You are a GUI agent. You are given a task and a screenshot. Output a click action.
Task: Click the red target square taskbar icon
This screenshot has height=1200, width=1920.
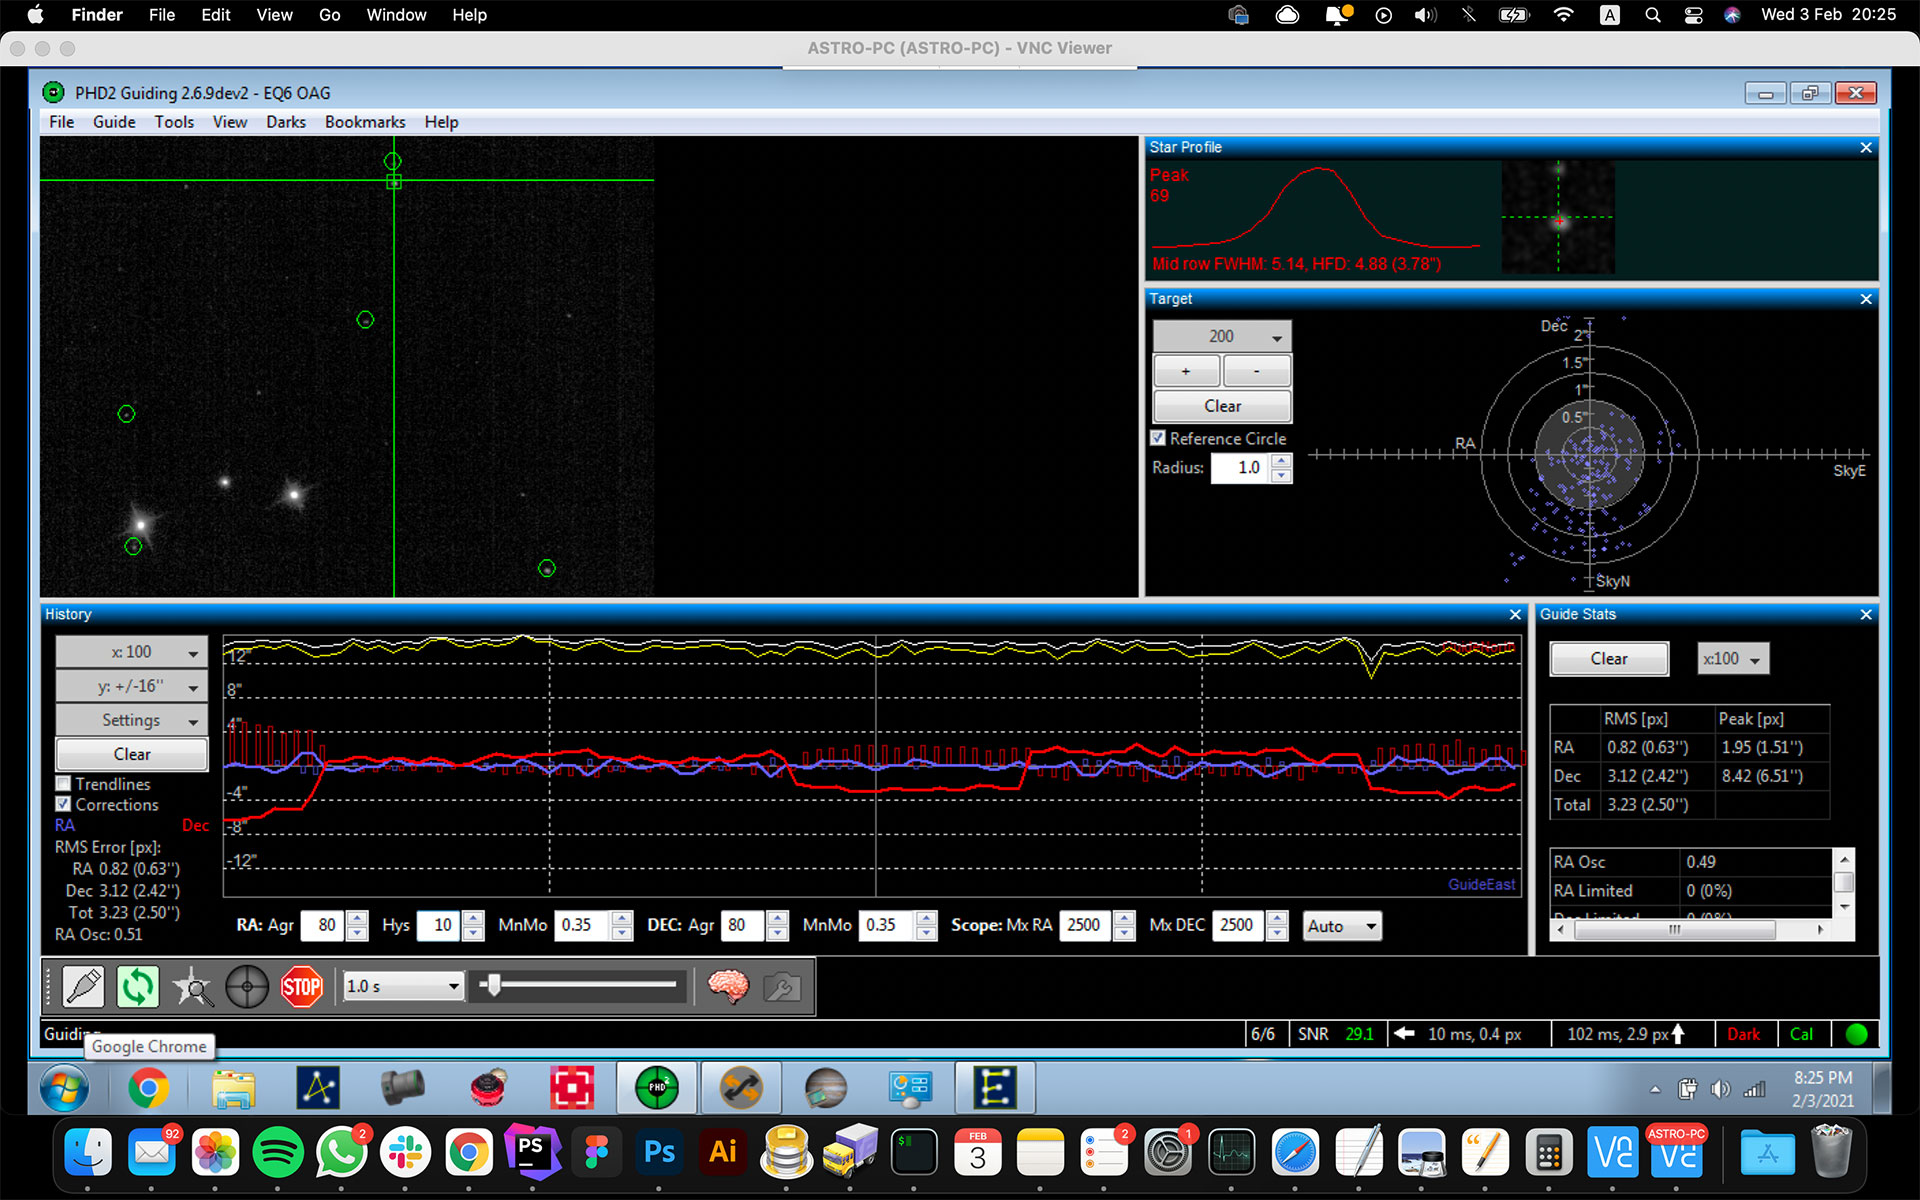[572, 1088]
